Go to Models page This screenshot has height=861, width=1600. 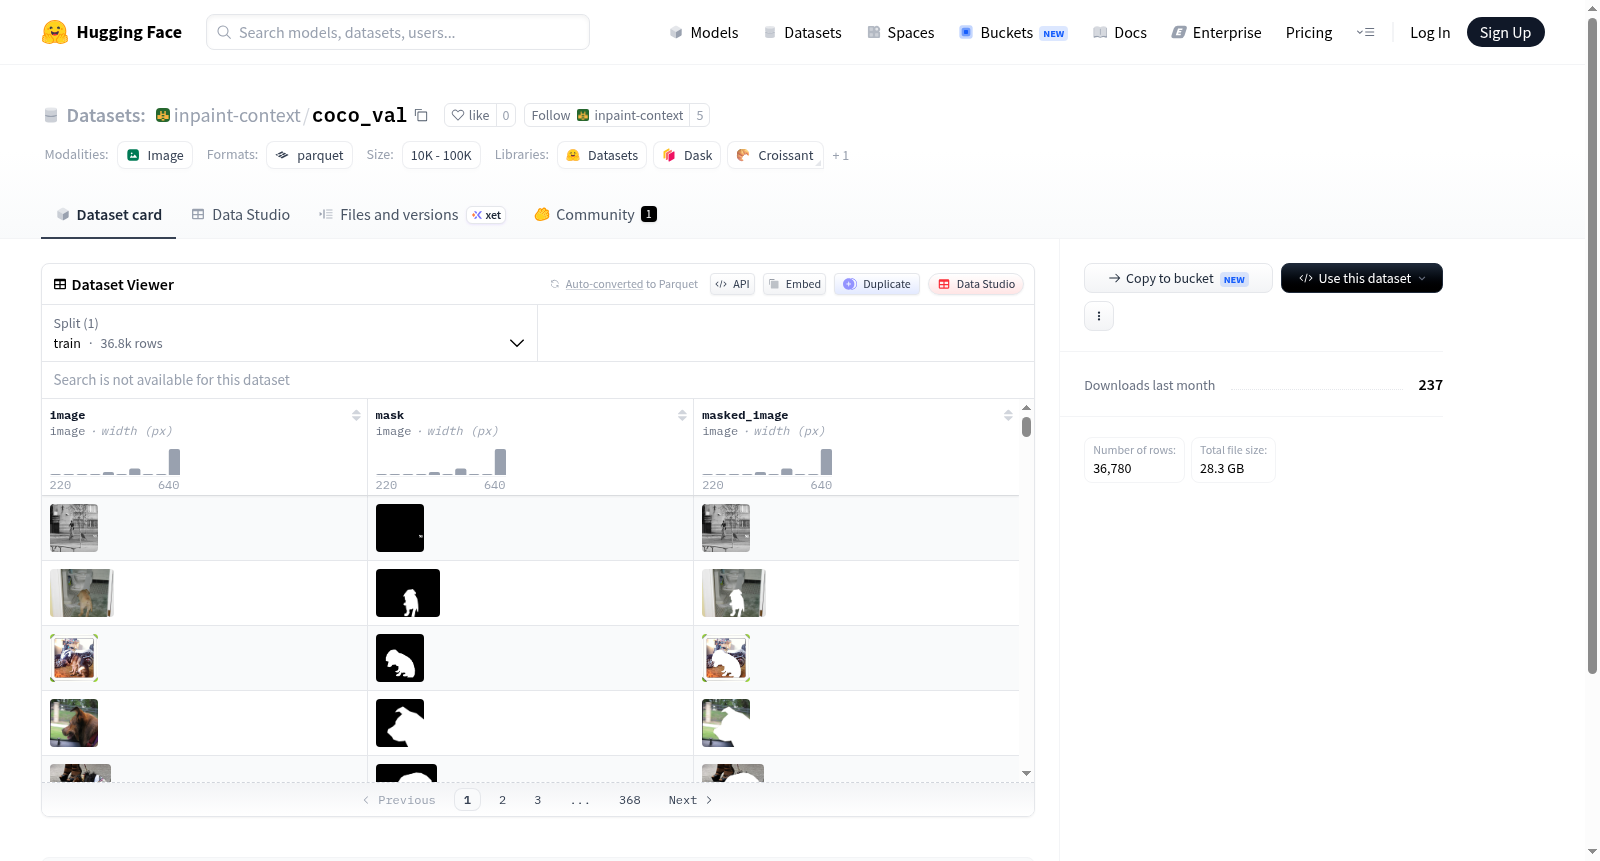click(x=704, y=32)
